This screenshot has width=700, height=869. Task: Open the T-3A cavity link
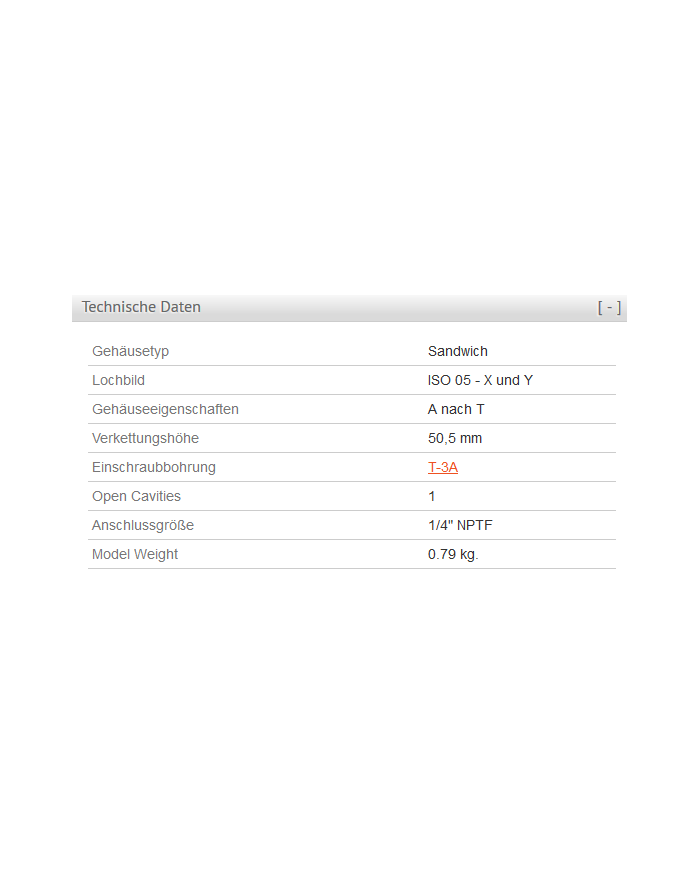pyautogui.click(x=443, y=467)
